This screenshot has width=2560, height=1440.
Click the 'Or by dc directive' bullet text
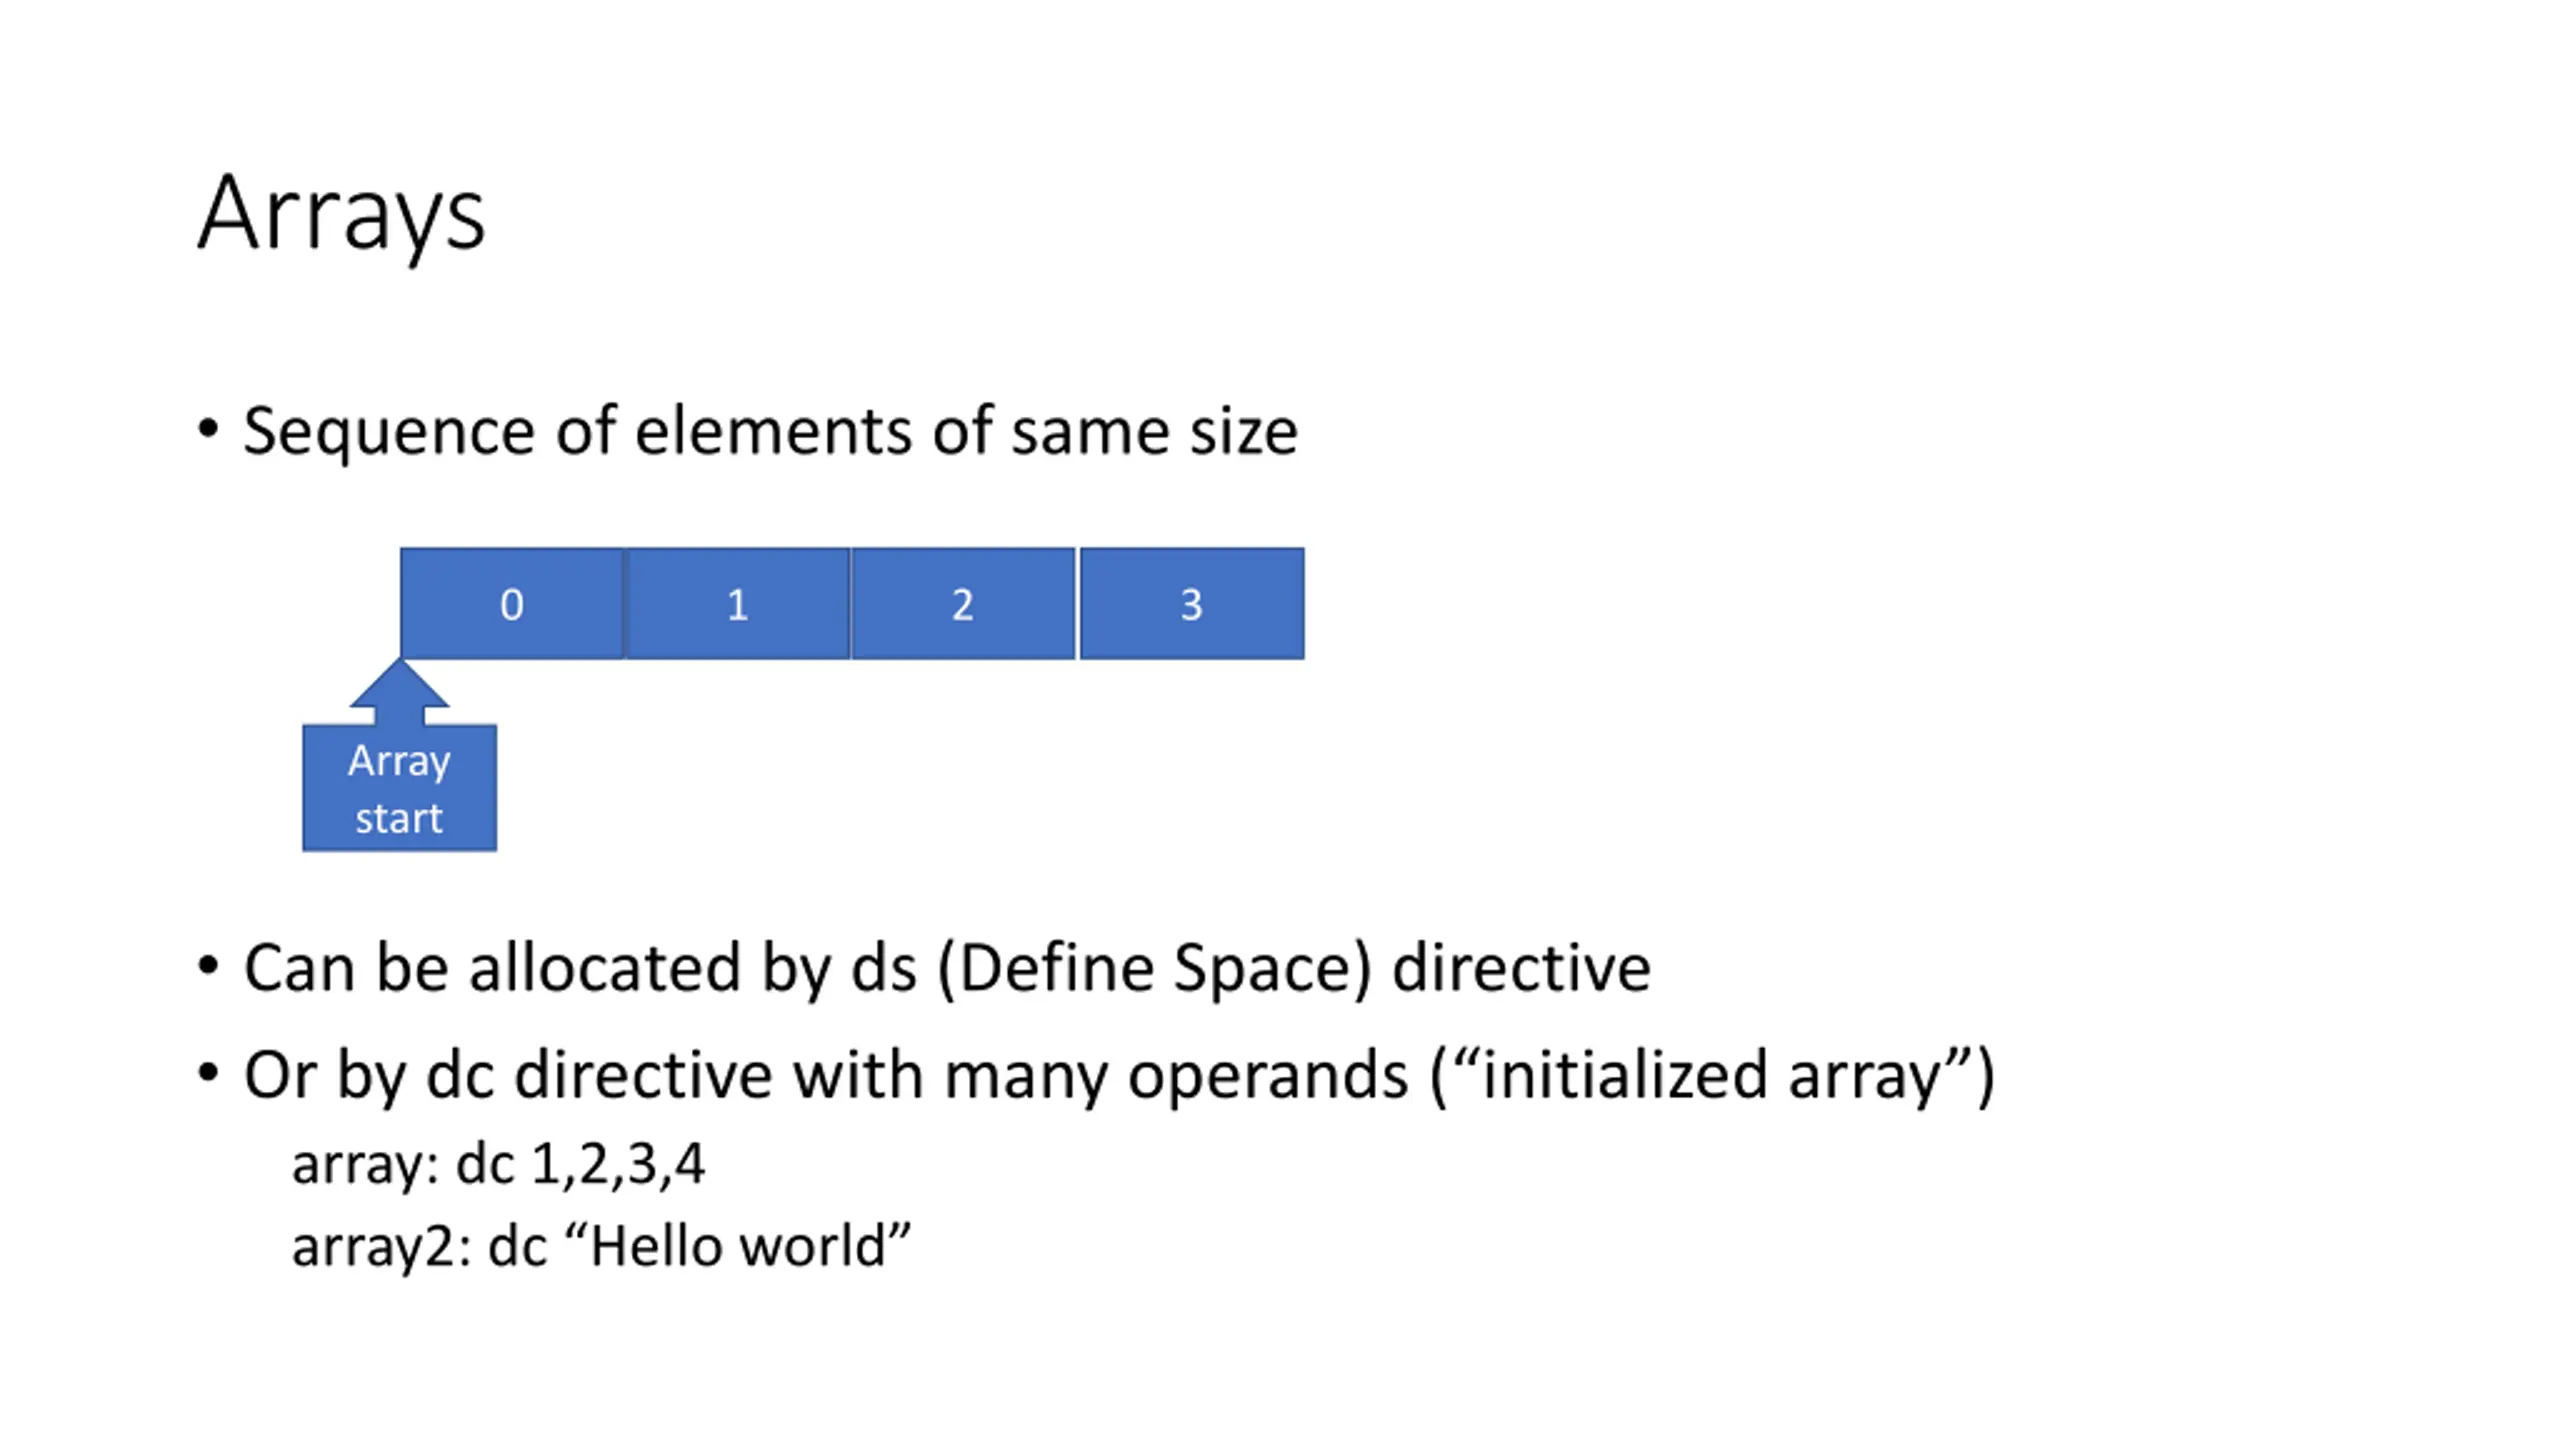click(1119, 1076)
